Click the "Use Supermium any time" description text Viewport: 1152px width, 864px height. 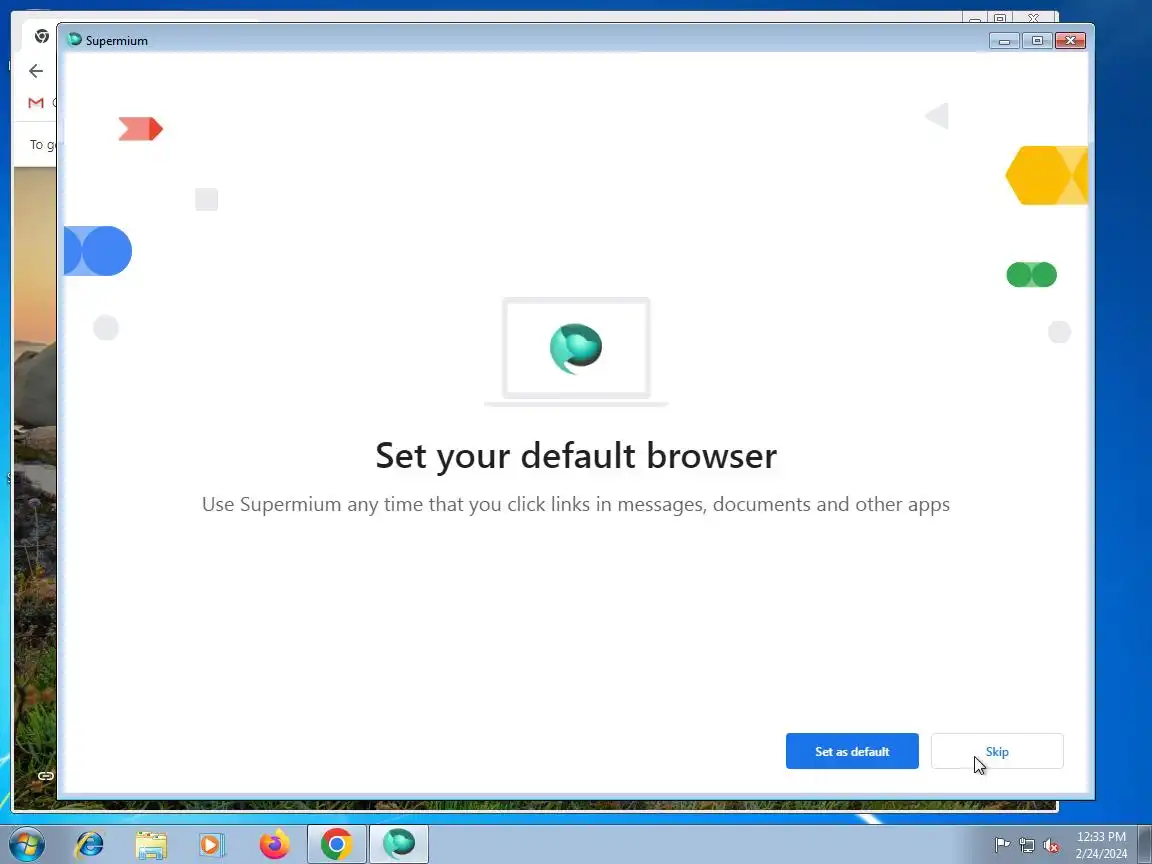(576, 505)
